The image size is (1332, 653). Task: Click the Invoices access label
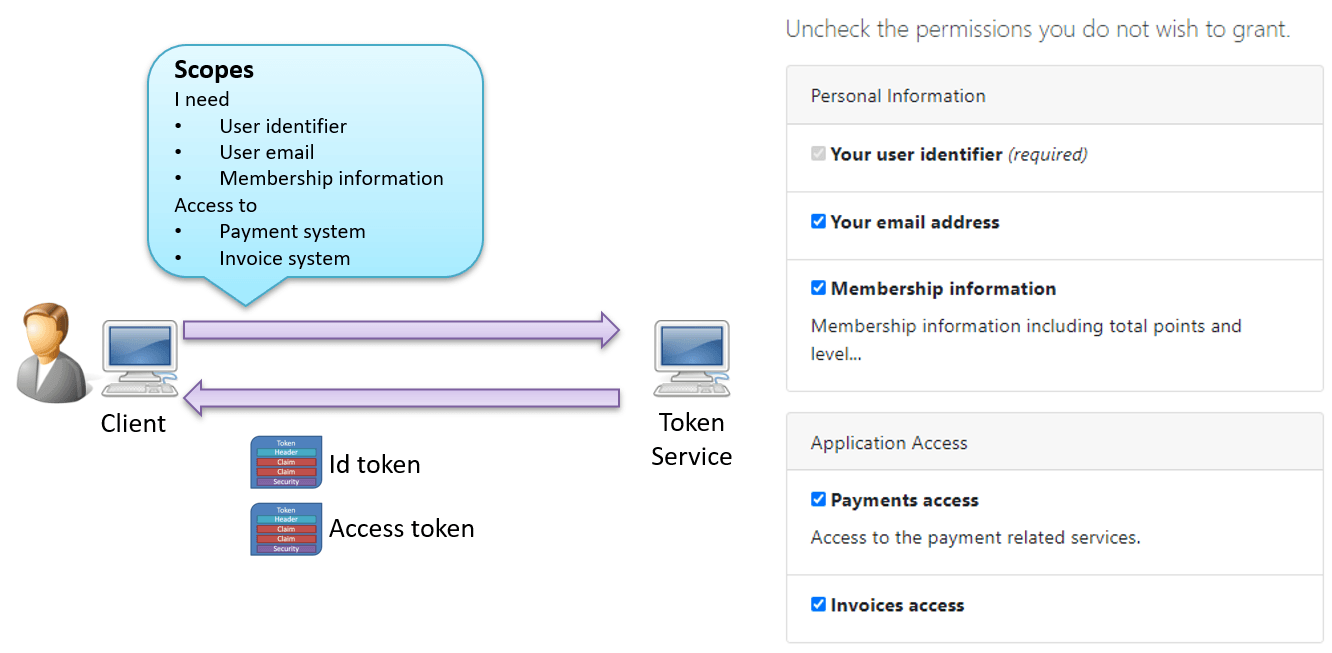[x=898, y=605]
